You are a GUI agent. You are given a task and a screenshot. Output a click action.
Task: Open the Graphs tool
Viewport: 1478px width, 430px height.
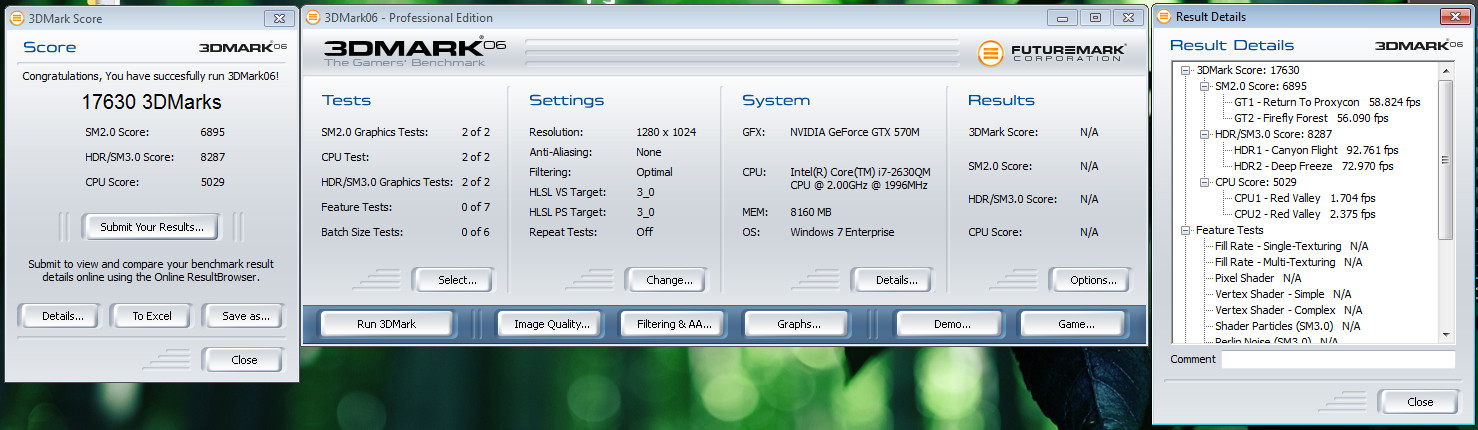[798, 324]
